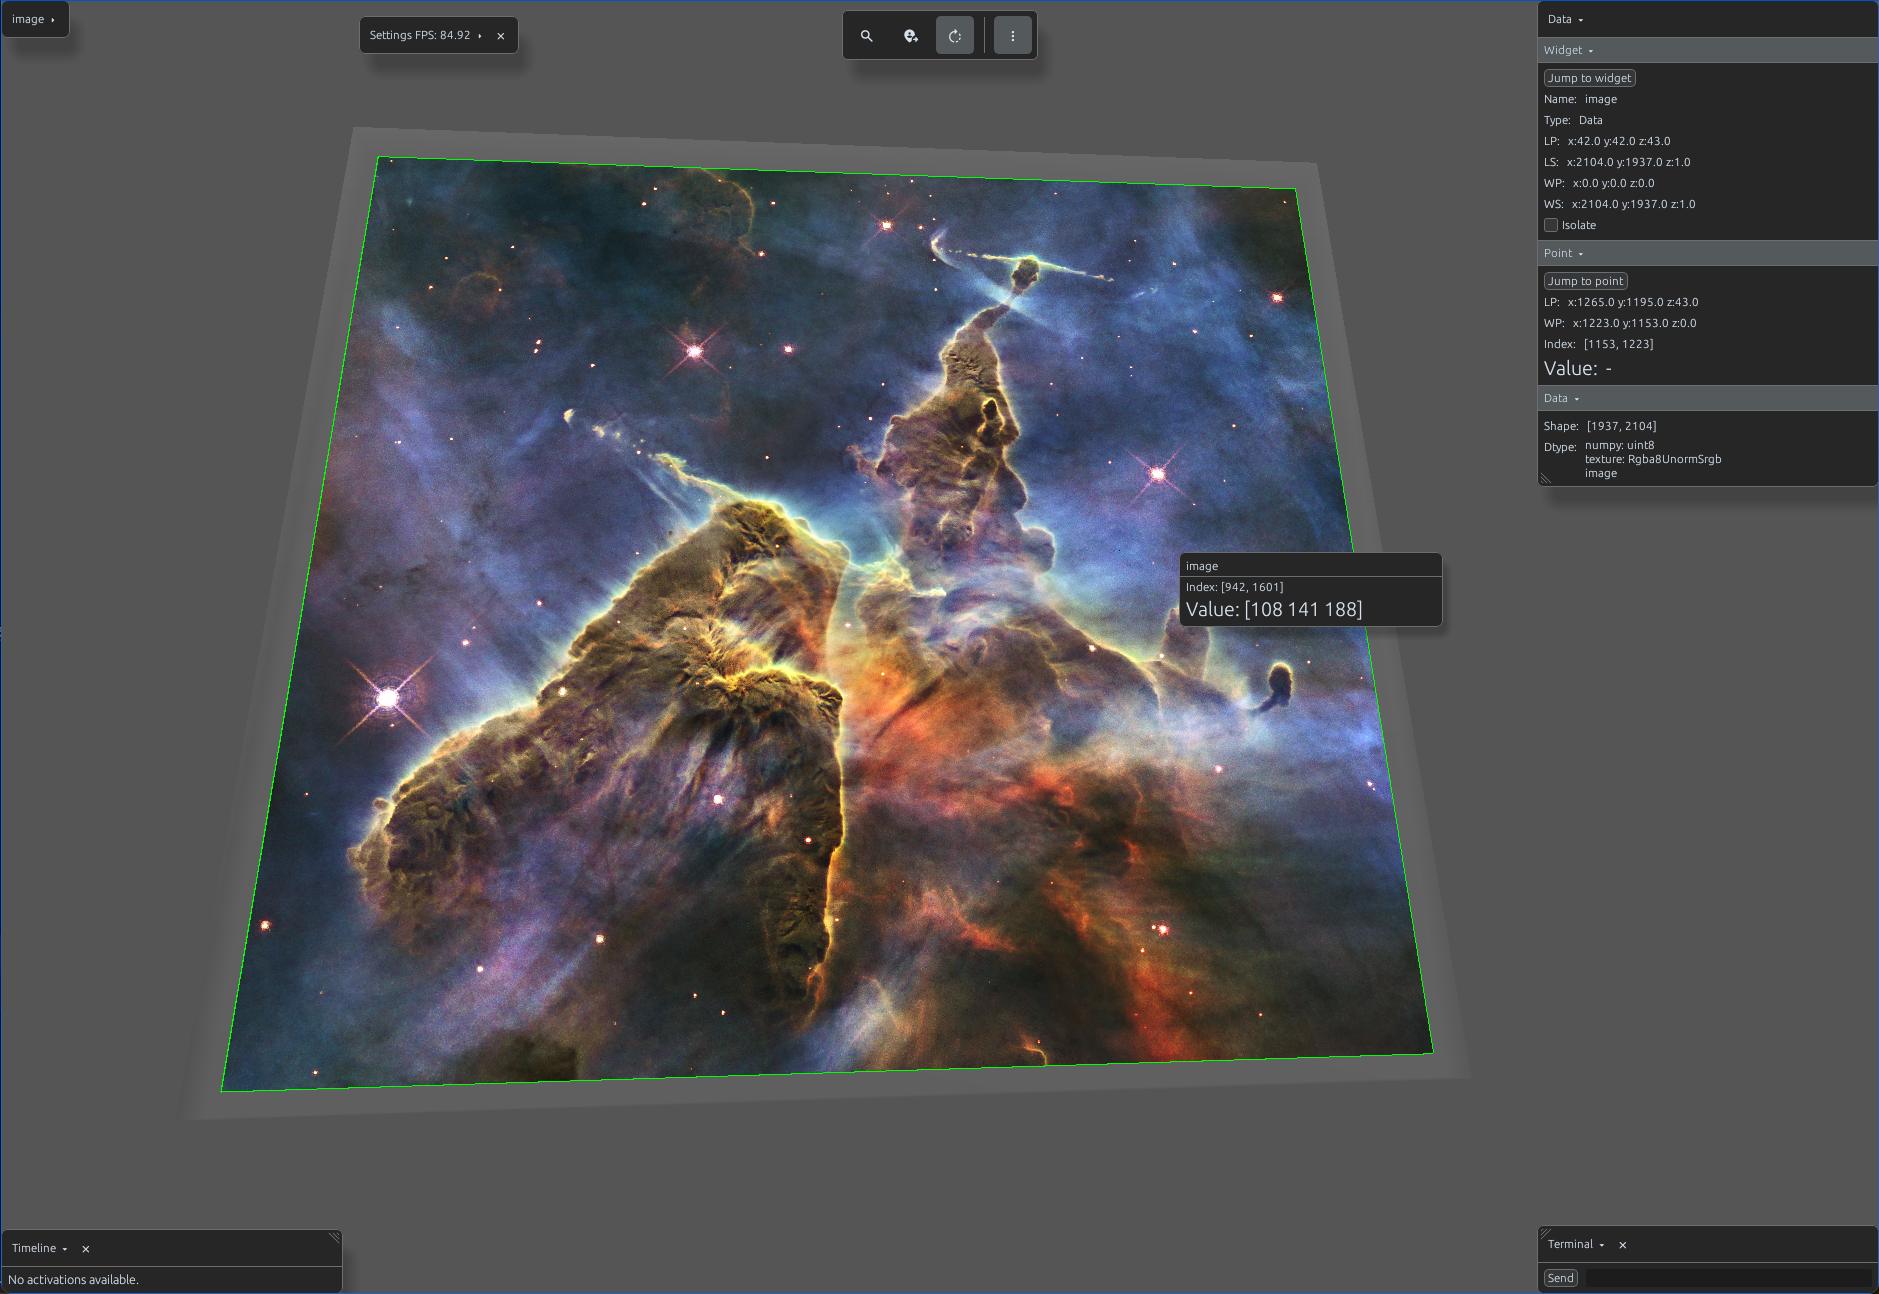Close the Terminal panel

pos(1623,1245)
